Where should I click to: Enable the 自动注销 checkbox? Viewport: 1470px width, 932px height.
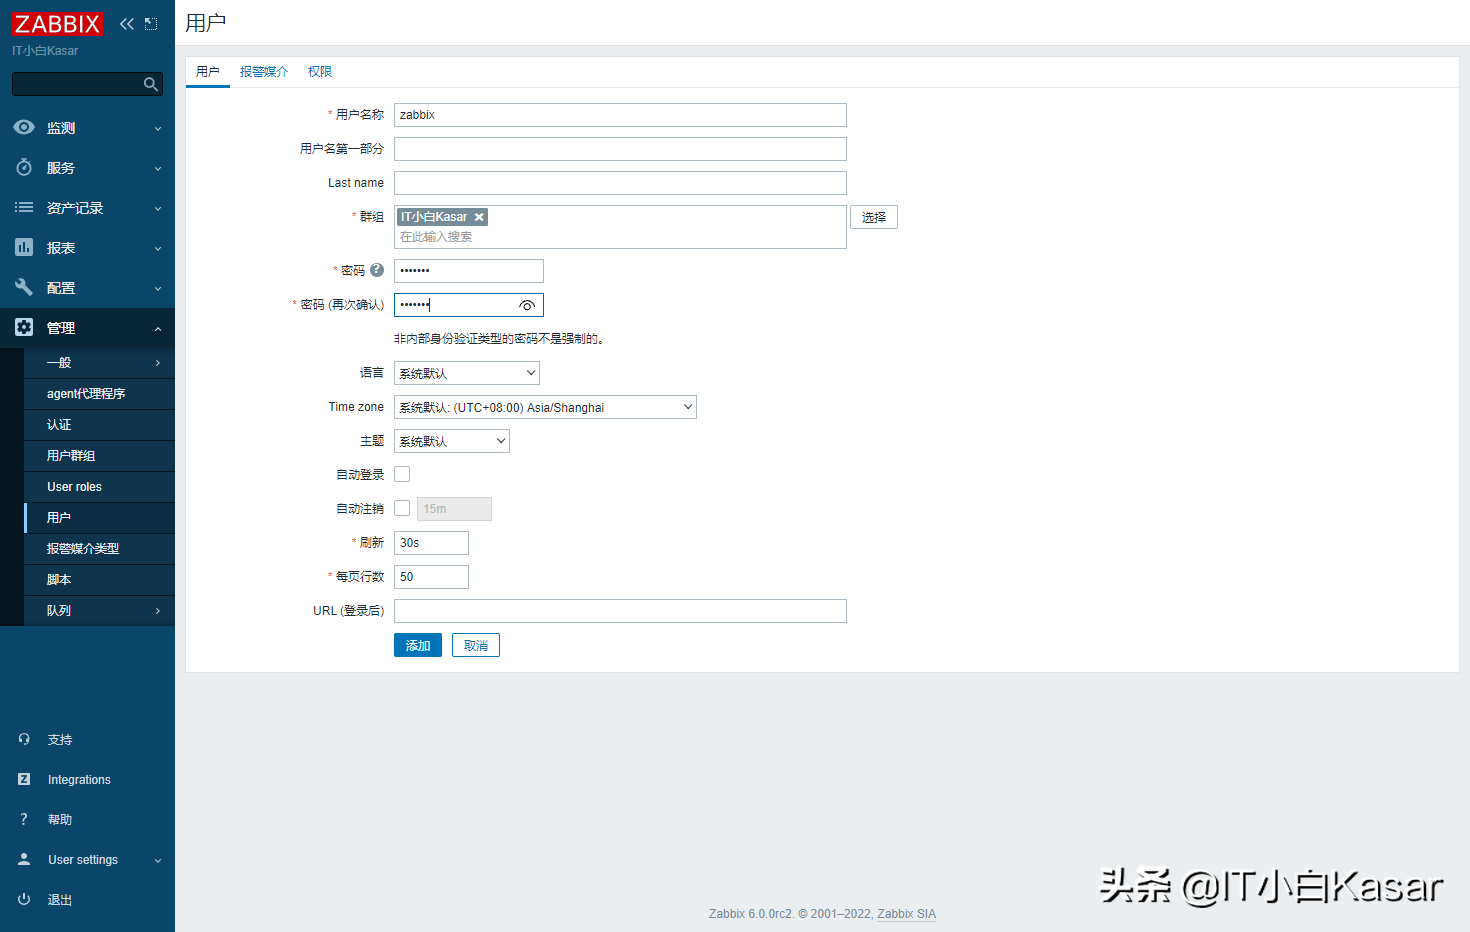click(402, 508)
